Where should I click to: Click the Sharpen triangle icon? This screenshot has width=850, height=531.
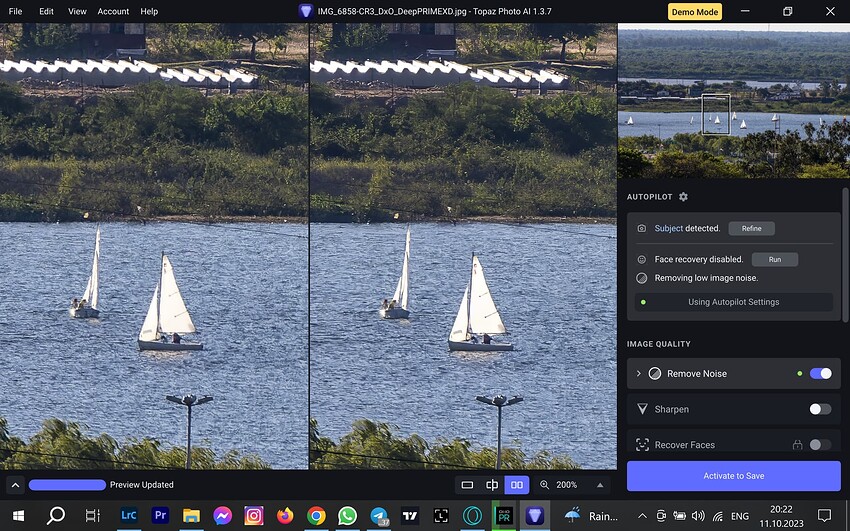click(643, 409)
